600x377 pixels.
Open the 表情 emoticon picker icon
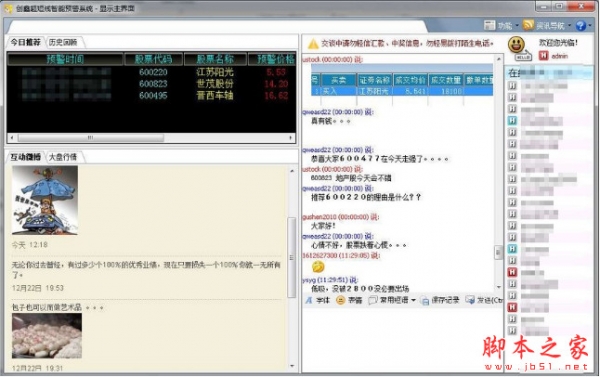pyautogui.click(x=340, y=300)
